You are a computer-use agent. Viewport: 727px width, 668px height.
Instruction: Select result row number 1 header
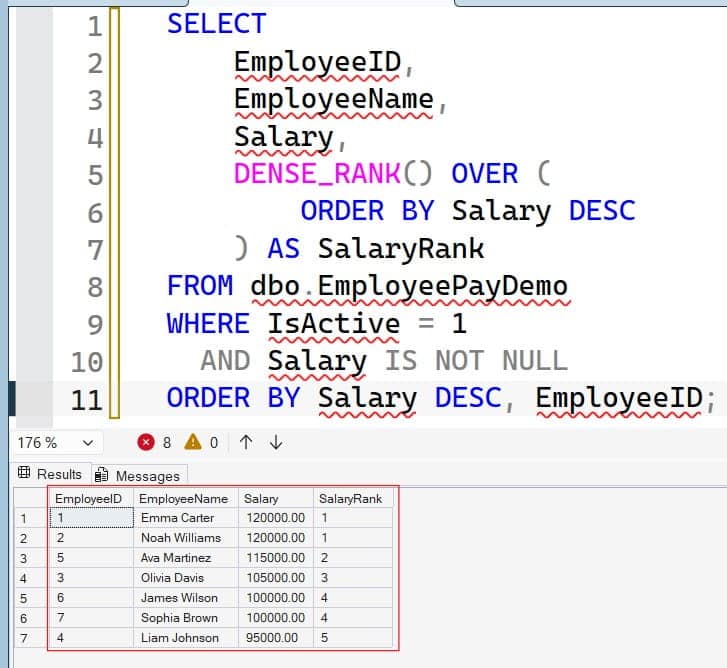(32, 518)
